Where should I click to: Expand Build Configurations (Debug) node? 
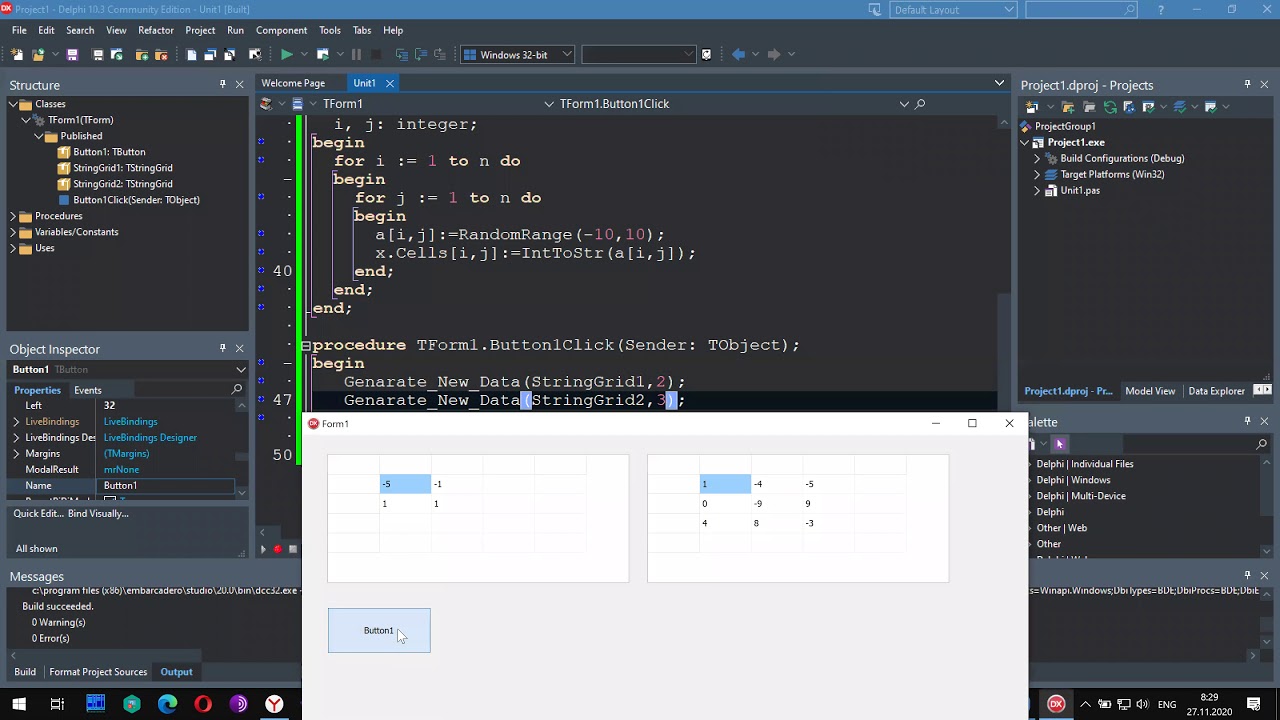1037,158
